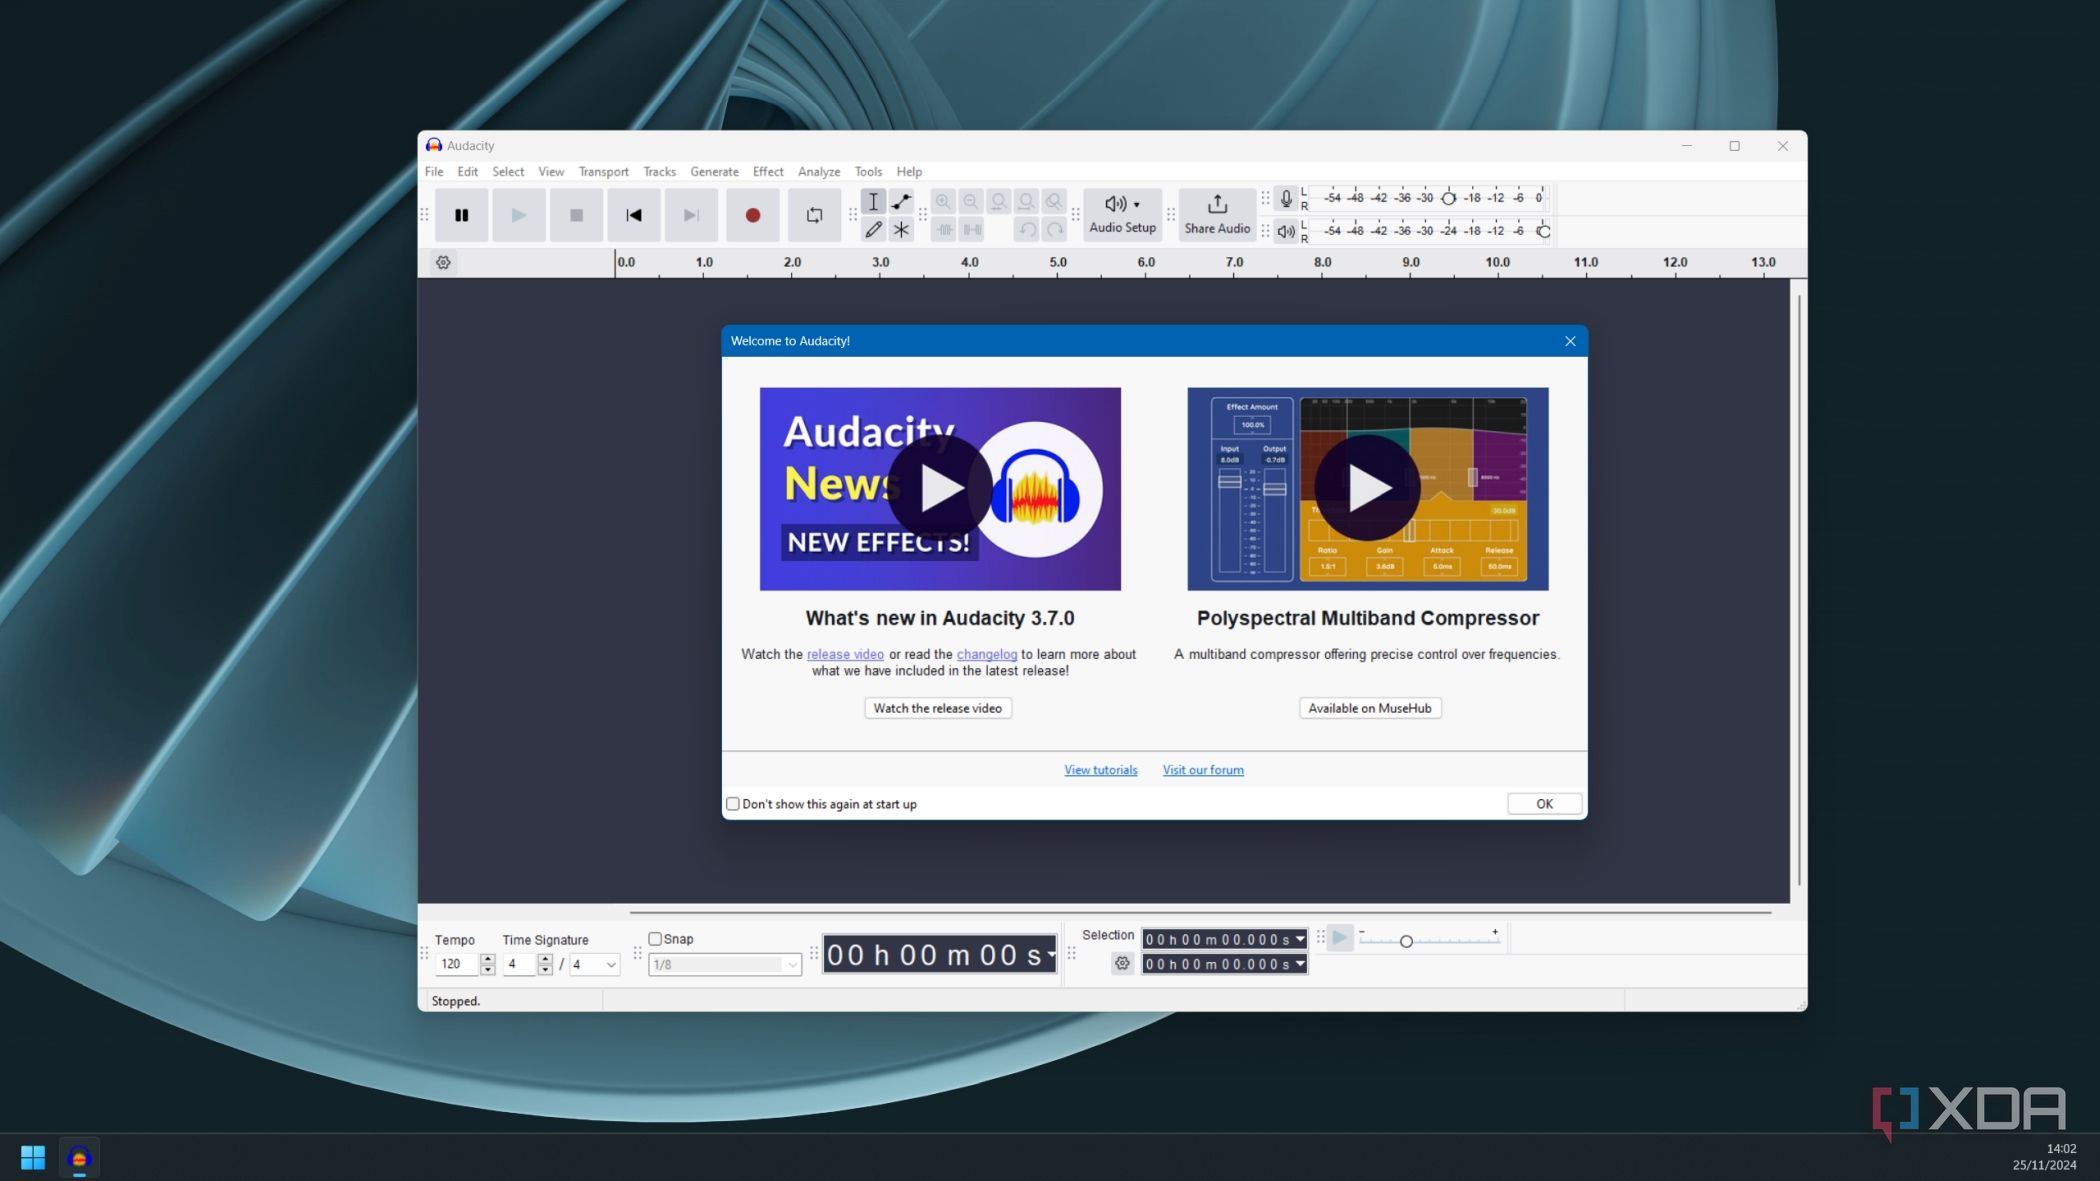This screenshot has height=1181, width=2100.
Task: Click the microphone record meter icon
Action: click(1286, 198)
